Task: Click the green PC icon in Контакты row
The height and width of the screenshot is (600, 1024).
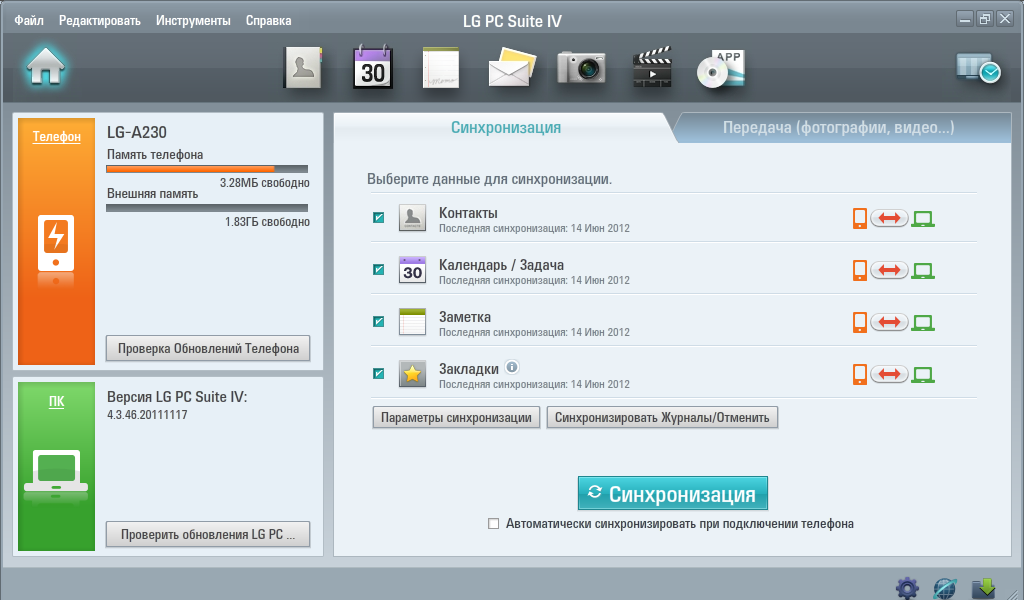Action: coord(923,219)
